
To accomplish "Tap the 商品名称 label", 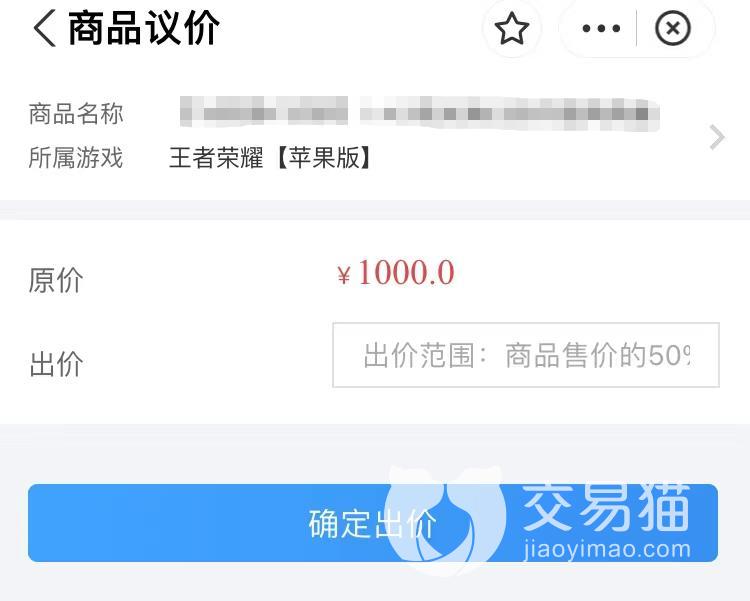I will point(76,113).
